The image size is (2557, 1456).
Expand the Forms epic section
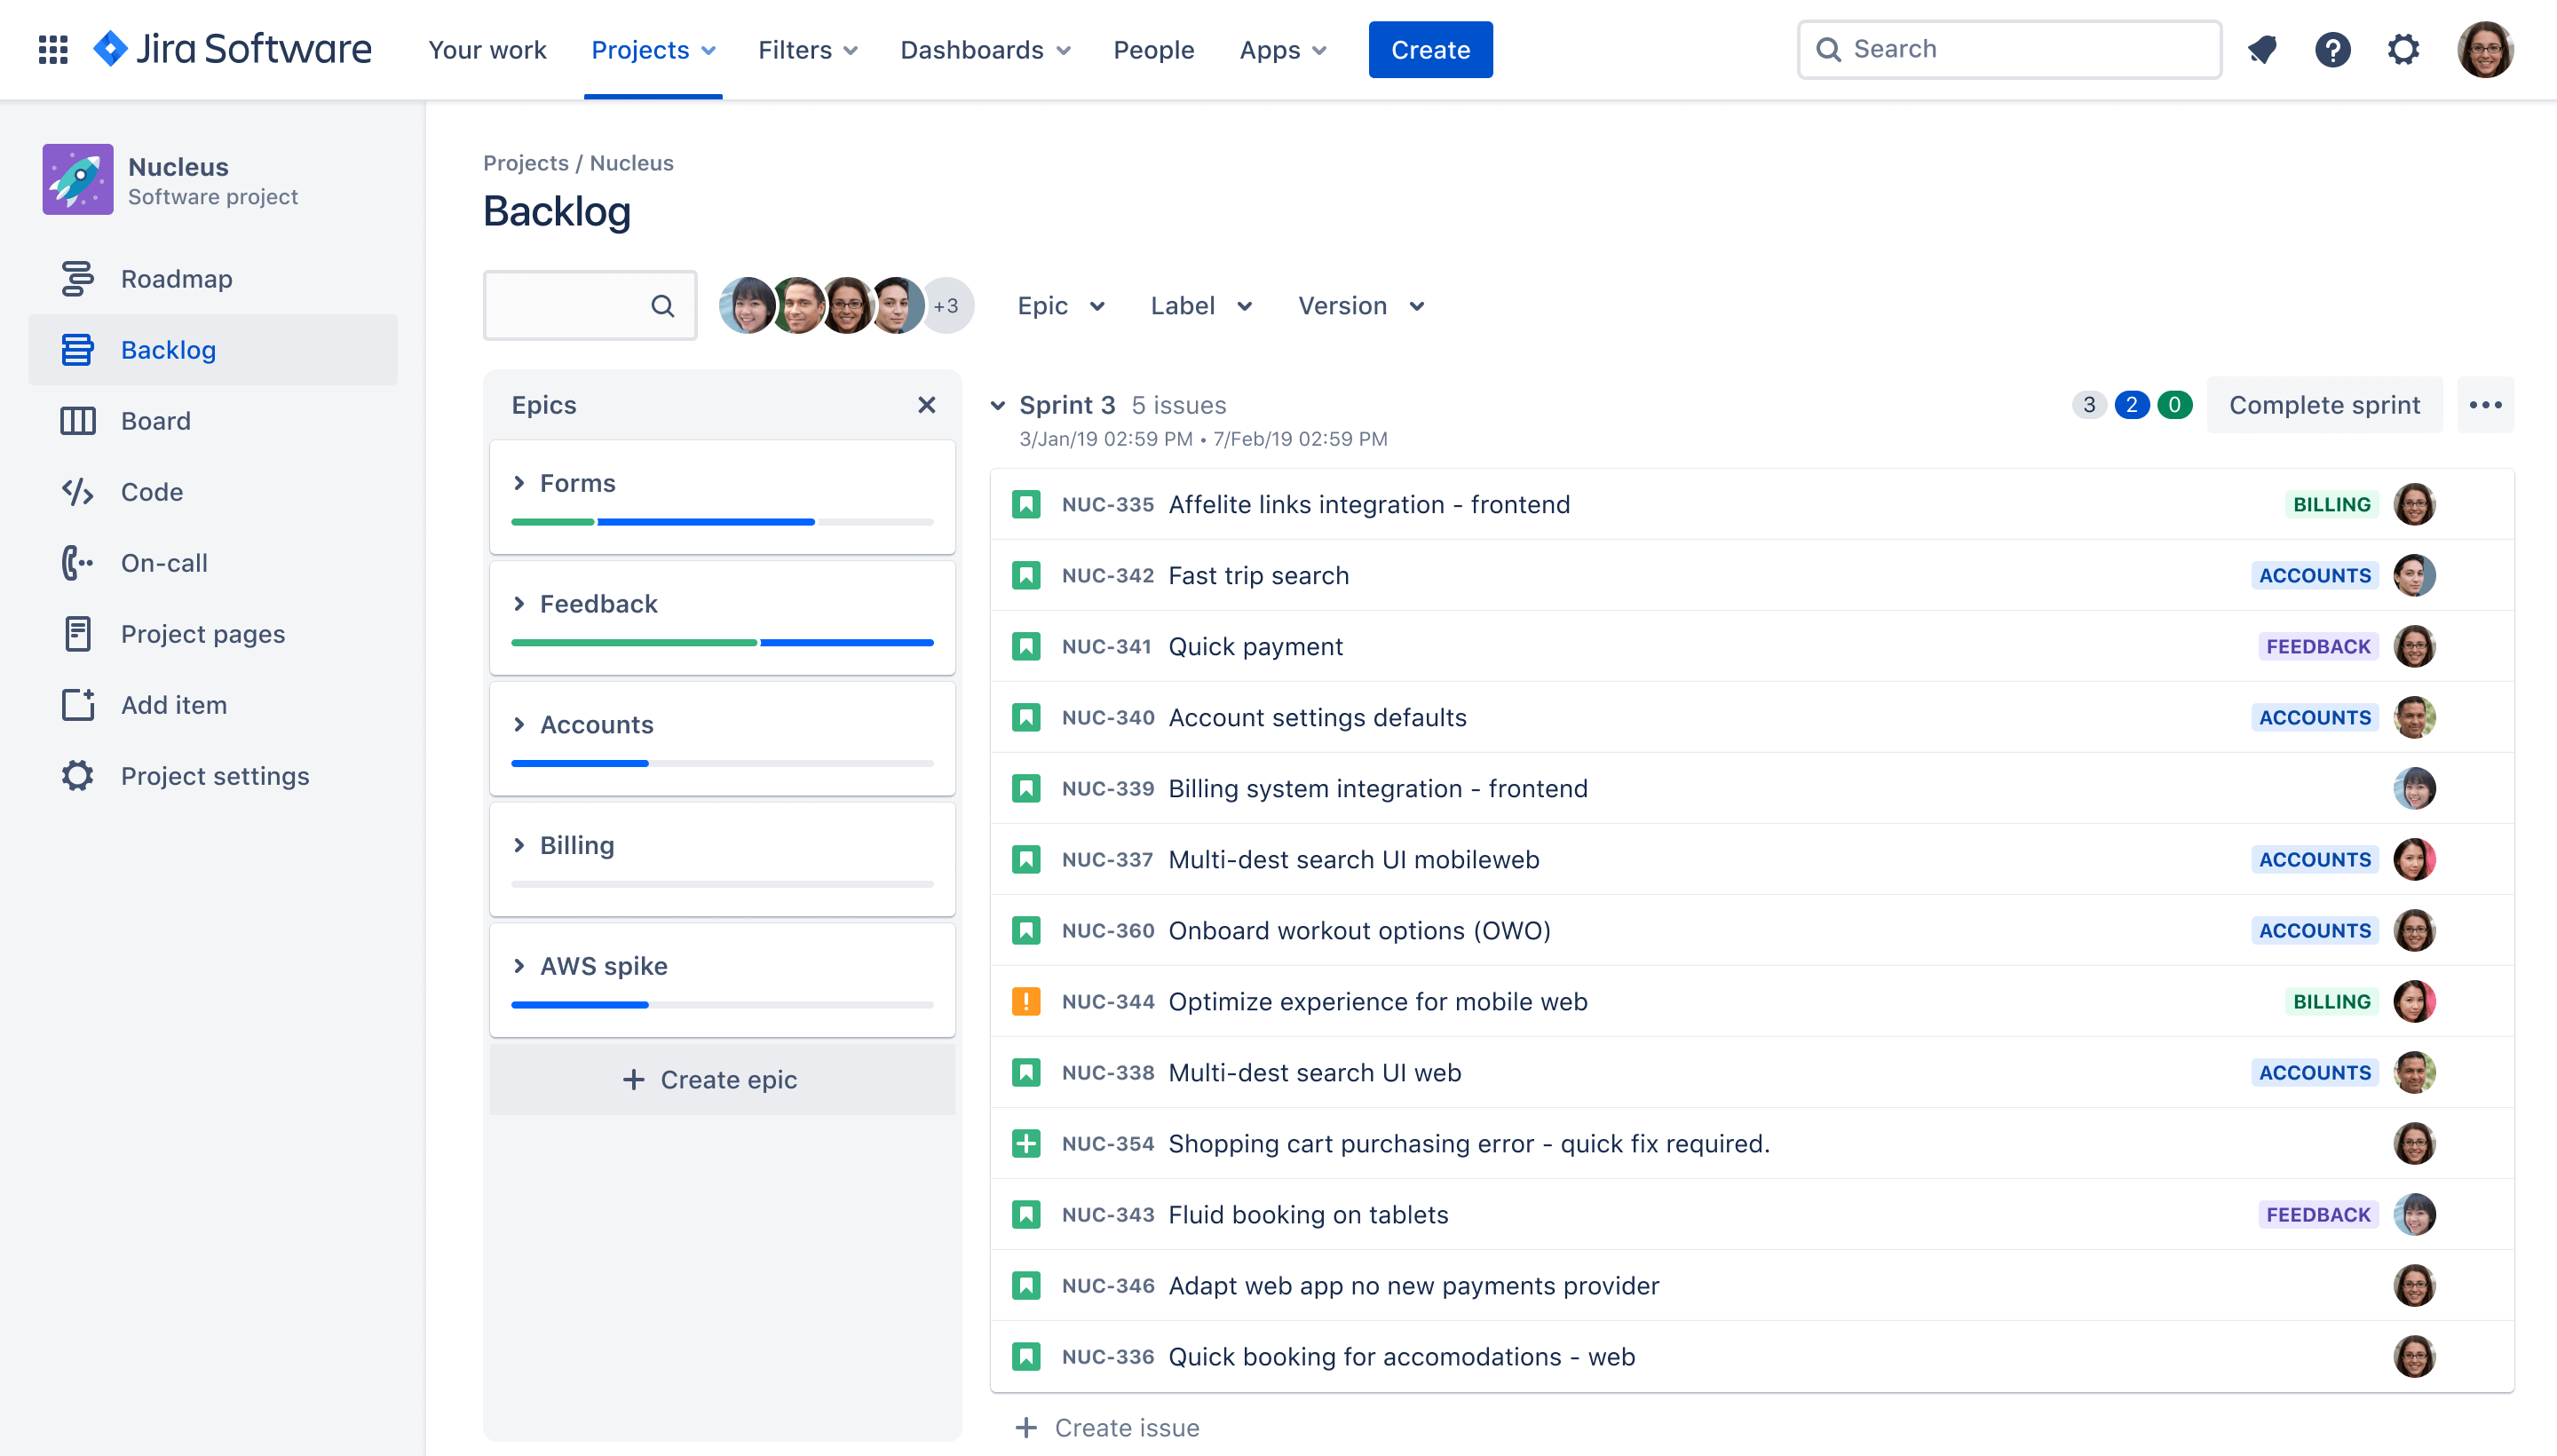tap(519, 481)
